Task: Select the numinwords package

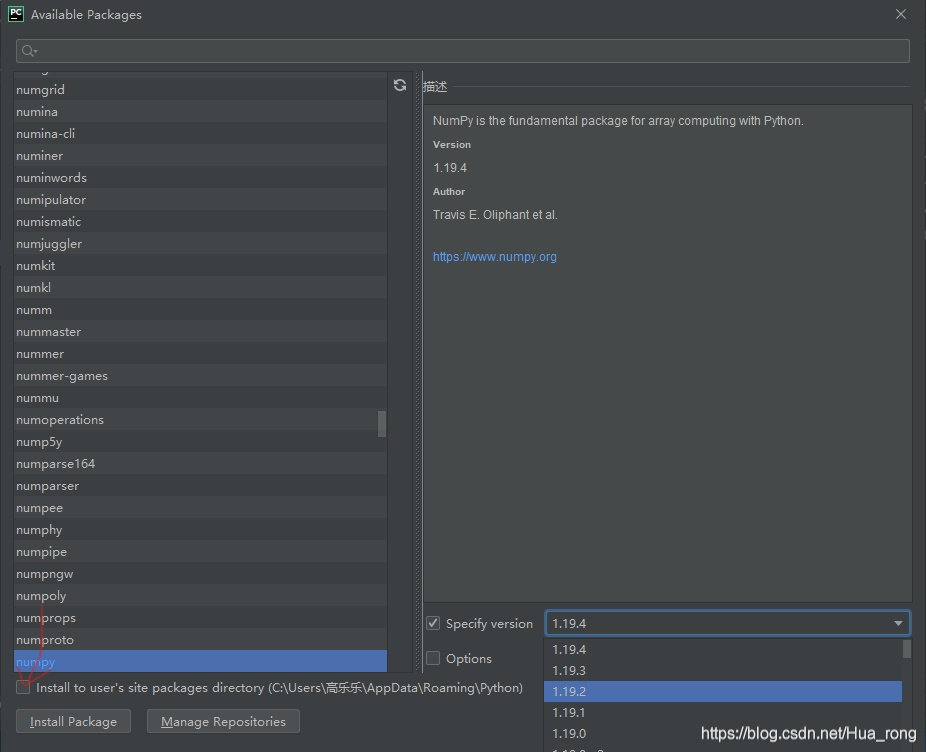Action: click(x=200, y=178)
